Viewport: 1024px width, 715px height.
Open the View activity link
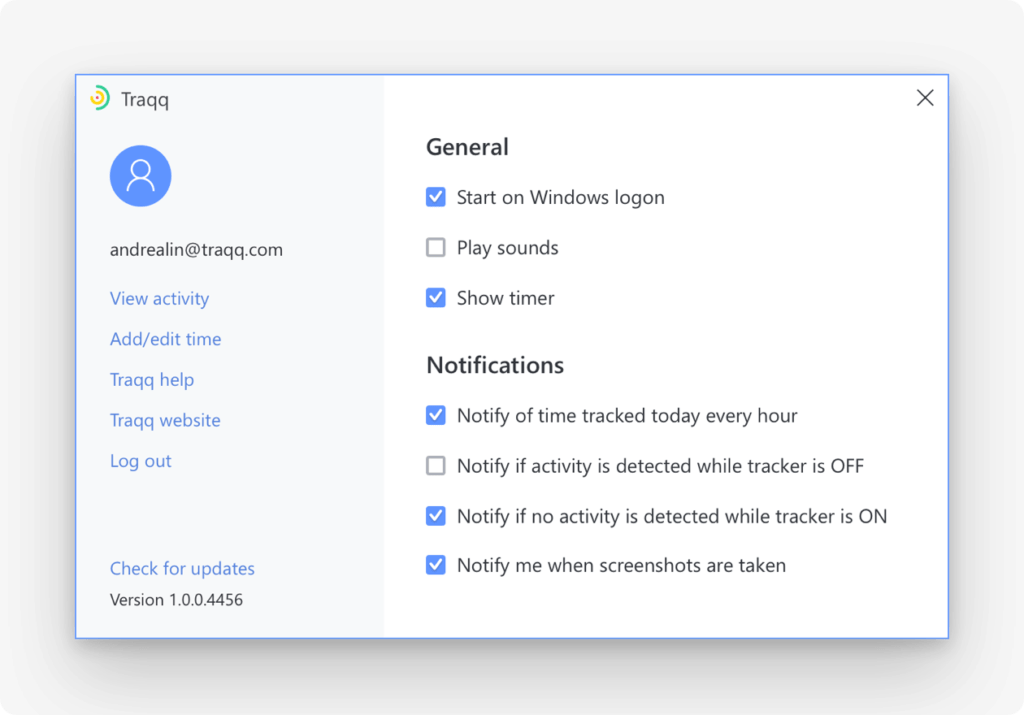click(x=159, y=299)
